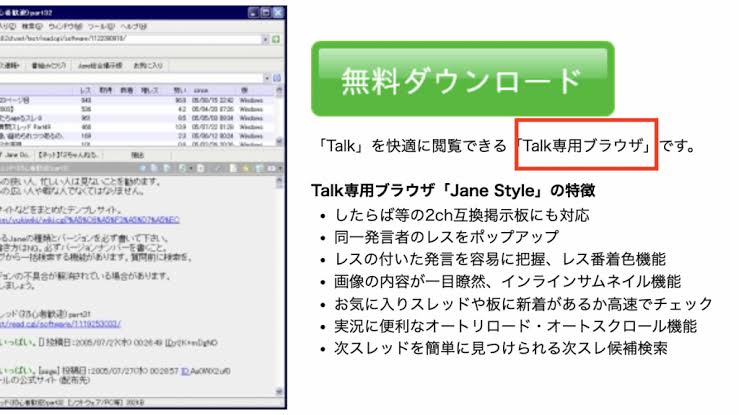The width and height of the screenshot is (739, 415).
Task: Select the 【ネット】 thread tab
Action: (x=68, y=155)
